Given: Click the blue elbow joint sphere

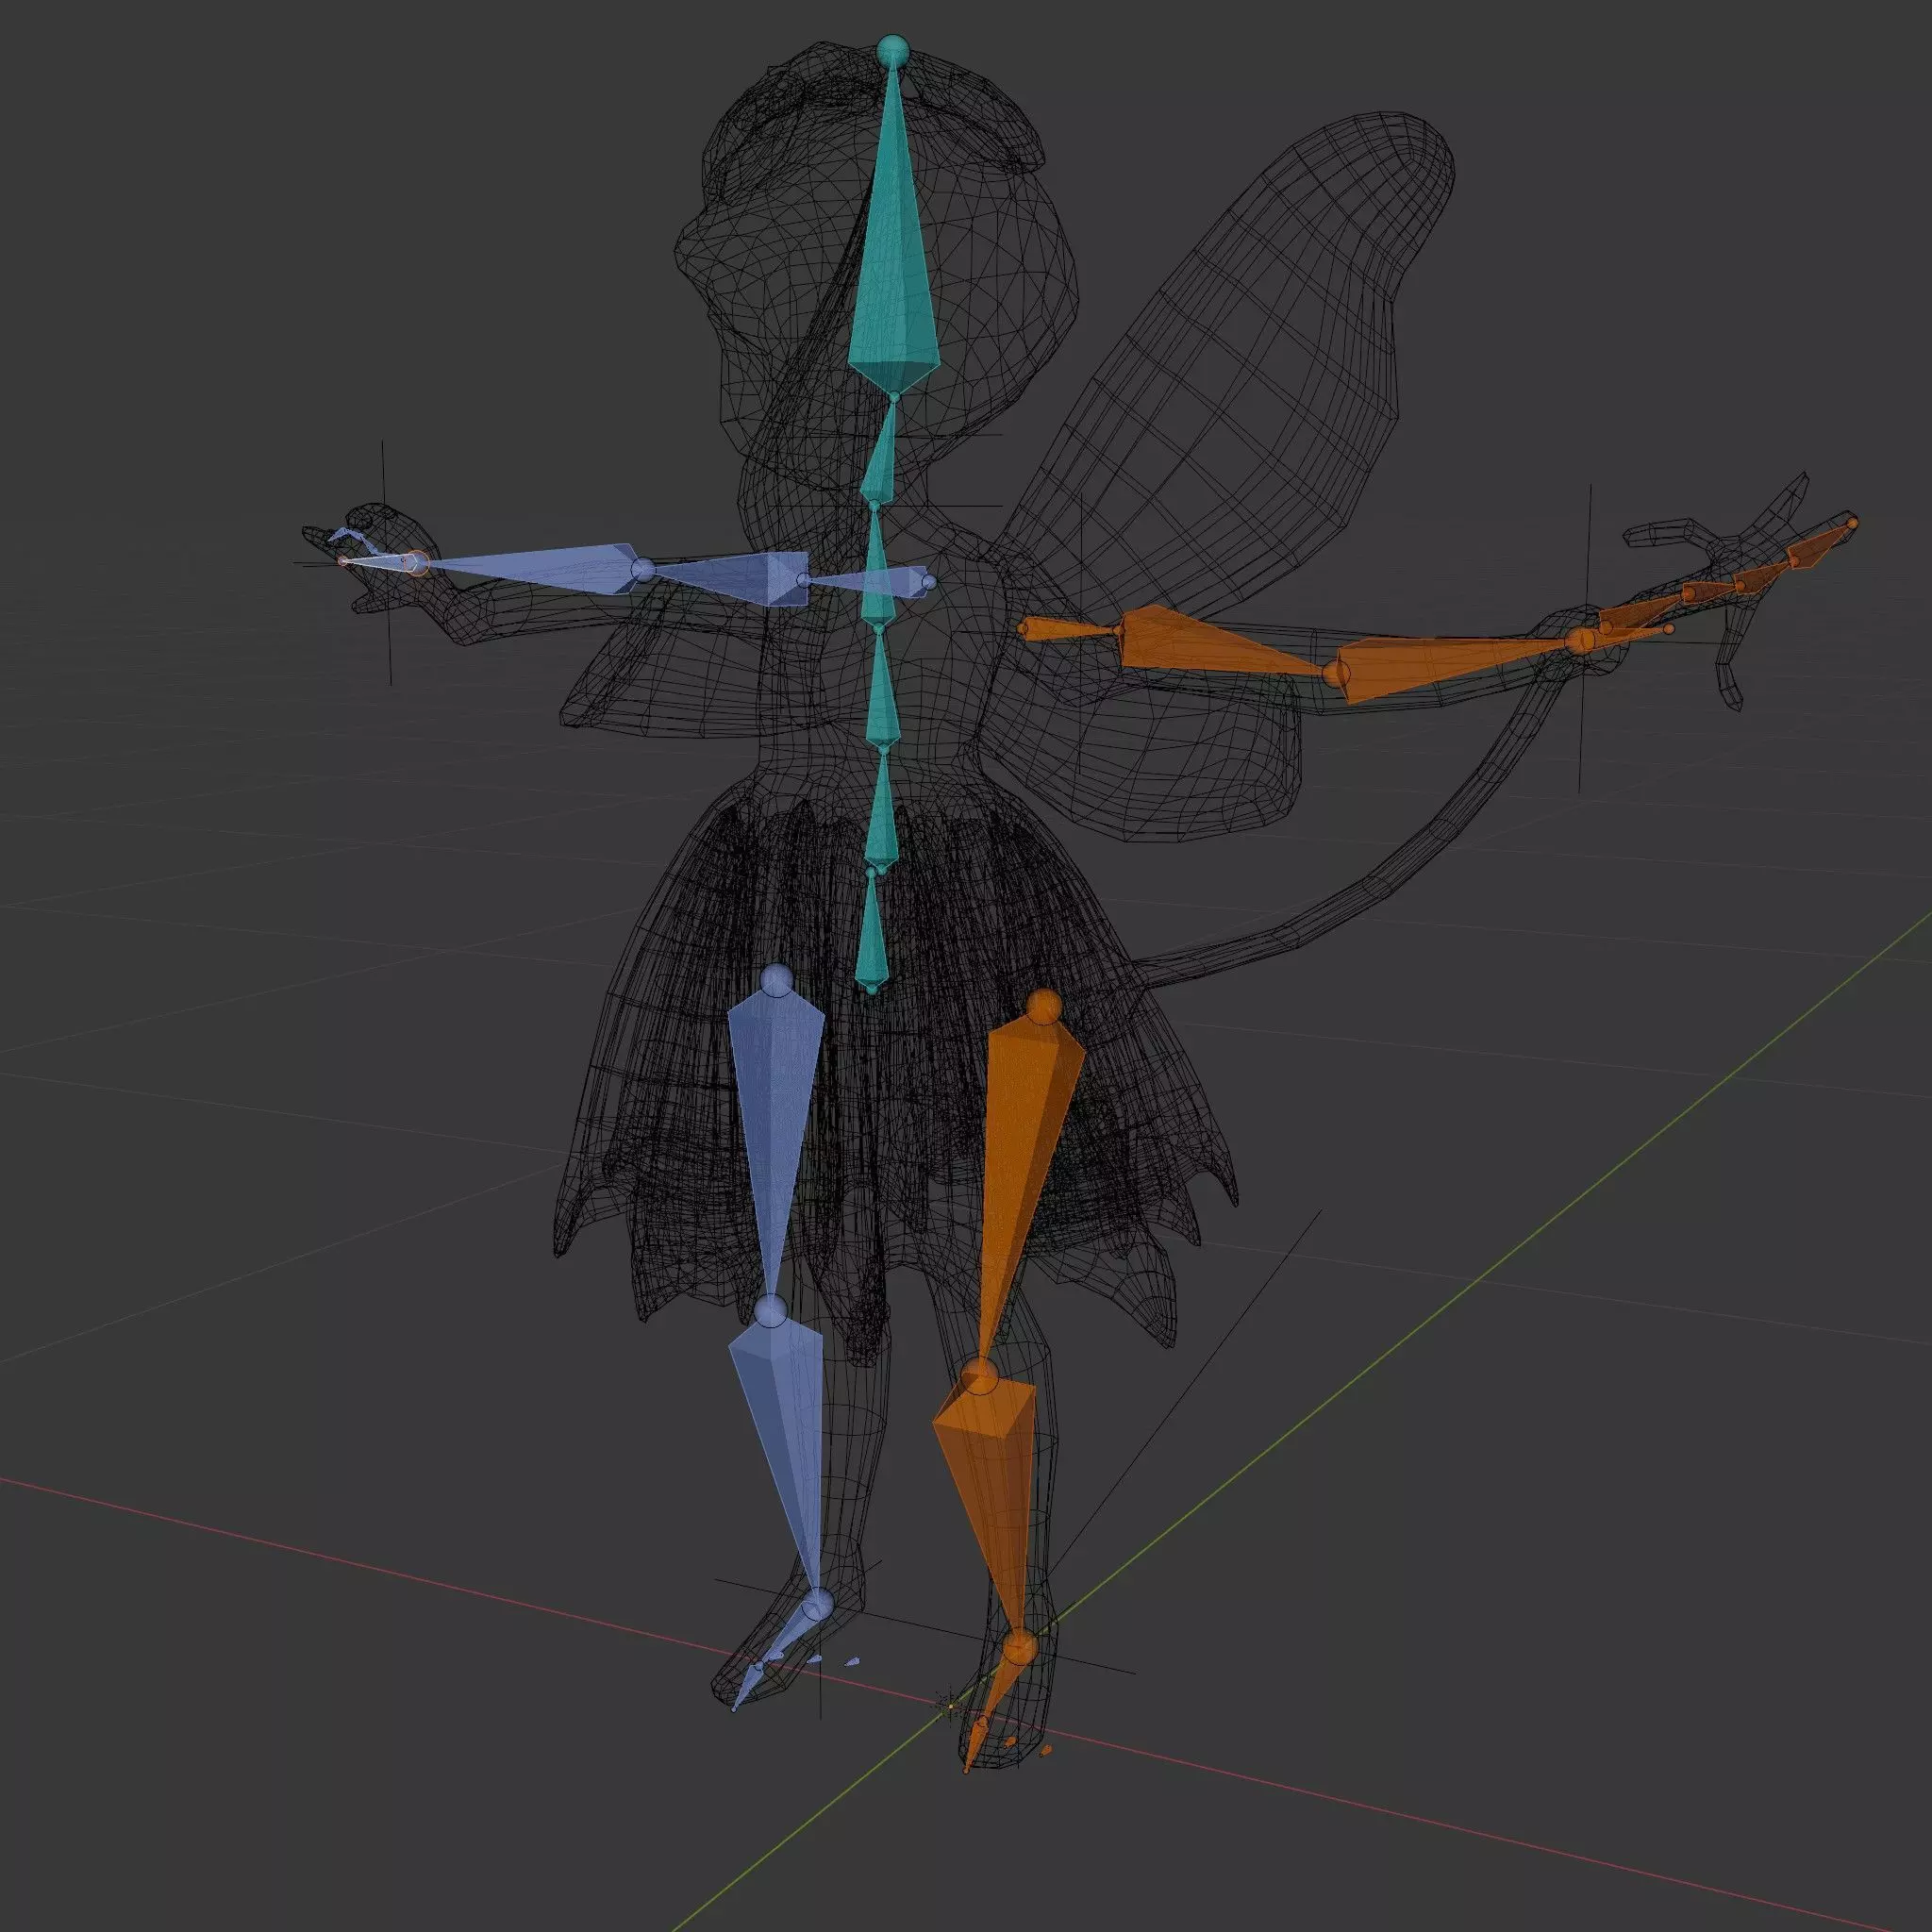Looking at the screenshot, I should (643, 571).
